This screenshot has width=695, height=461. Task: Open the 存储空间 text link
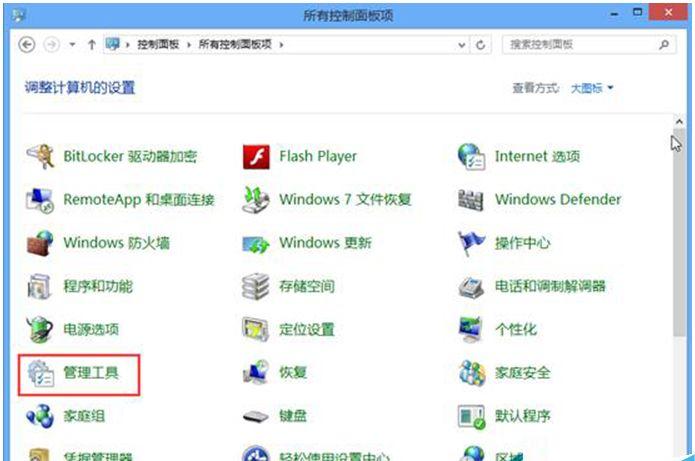pos(307,286)
